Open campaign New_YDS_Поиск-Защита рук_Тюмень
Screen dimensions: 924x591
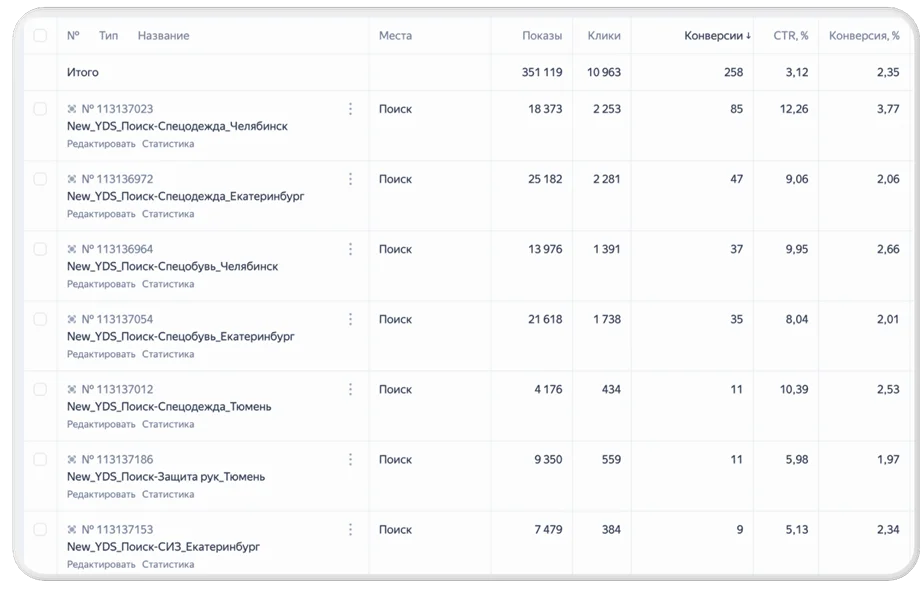tap(166, 477)
